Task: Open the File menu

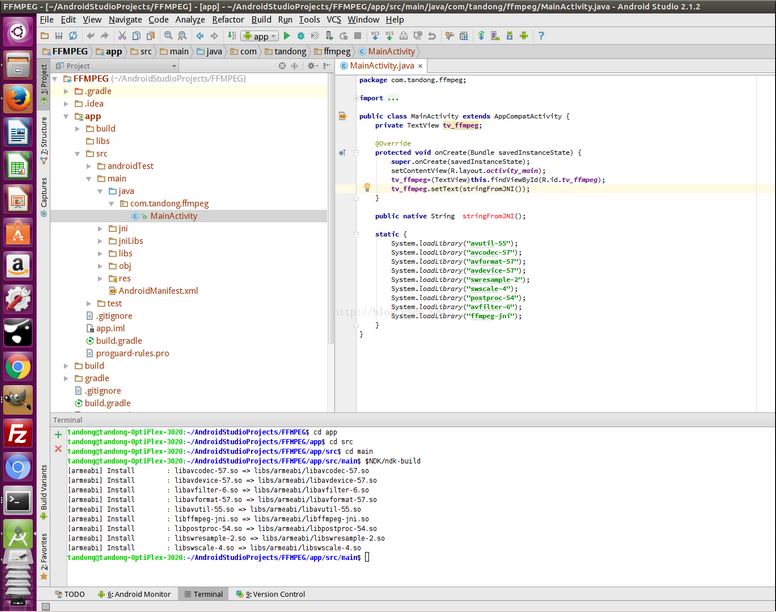Action: (x=47, y=20)
